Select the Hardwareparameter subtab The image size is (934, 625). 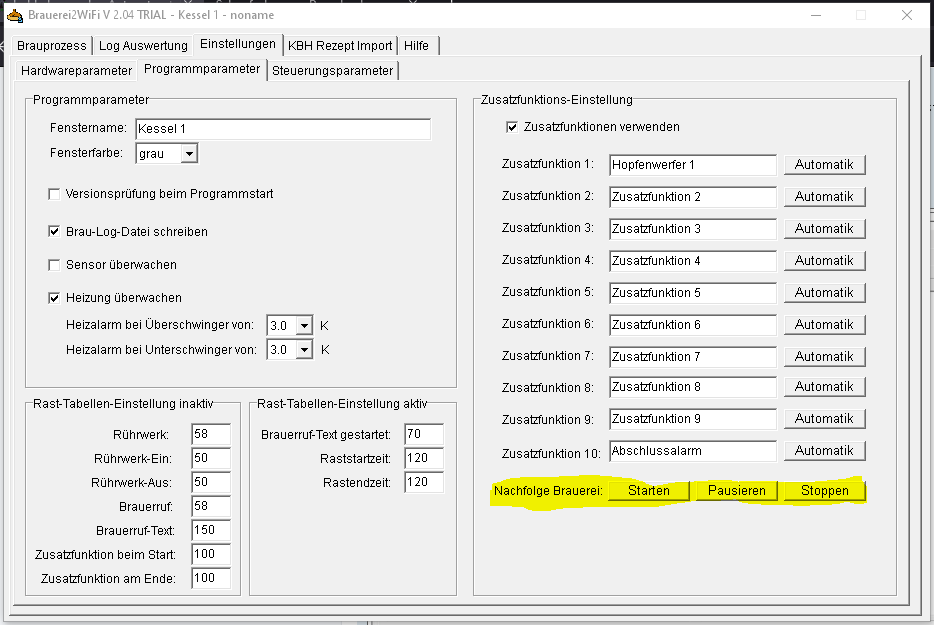pyautogui.click(x=76, y=70)
